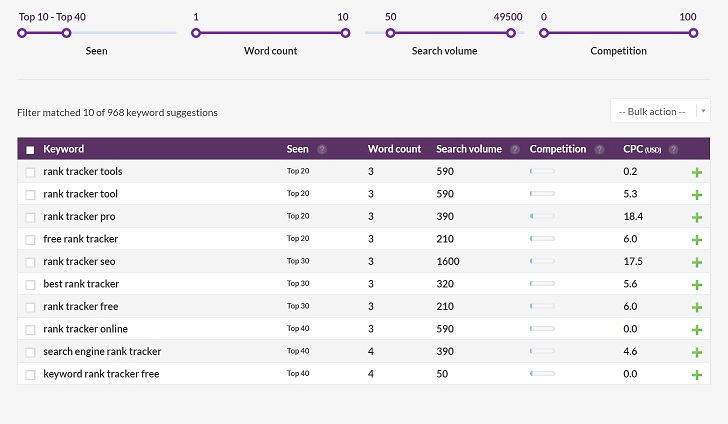Image resolution: width=728 pixels, height=424 pixels.
Task: Click Search volume slider handle at 49500
Action: tap(511, 33)
